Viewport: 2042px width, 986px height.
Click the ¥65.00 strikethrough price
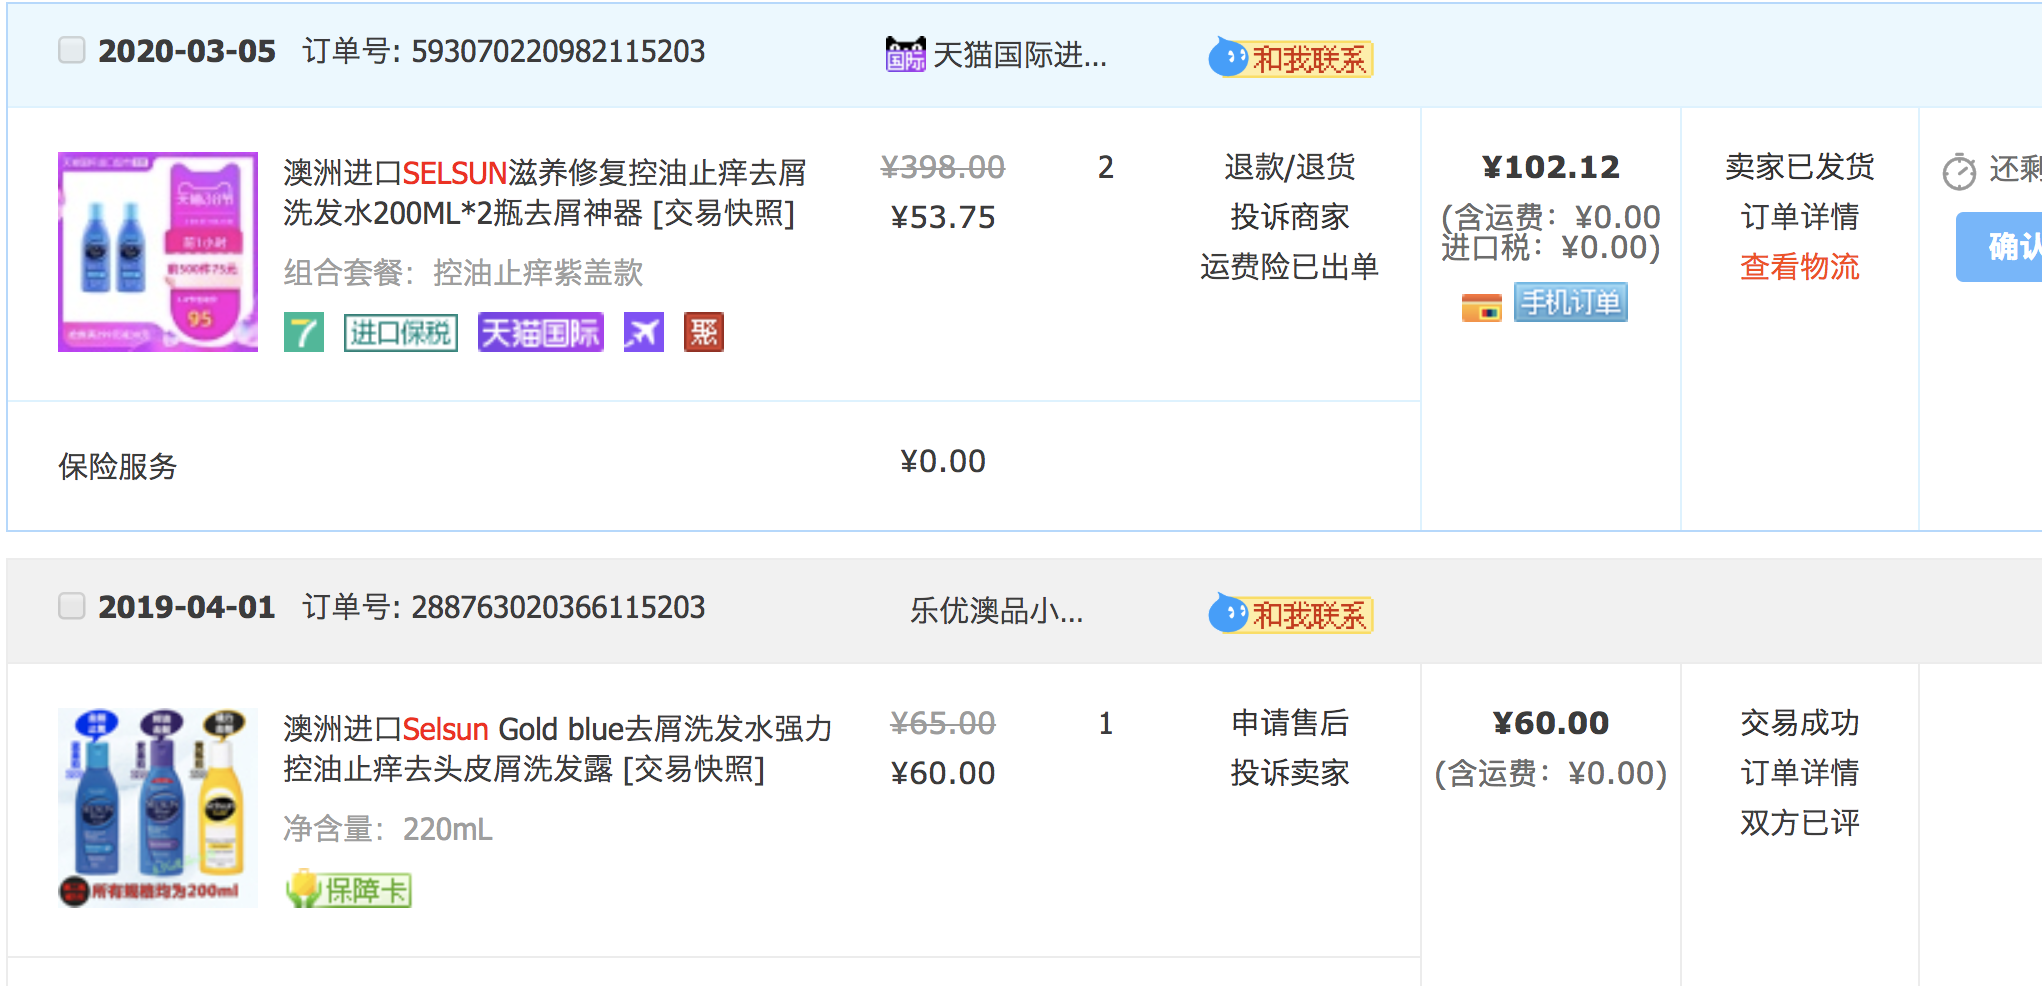click(x=943, y=723)
